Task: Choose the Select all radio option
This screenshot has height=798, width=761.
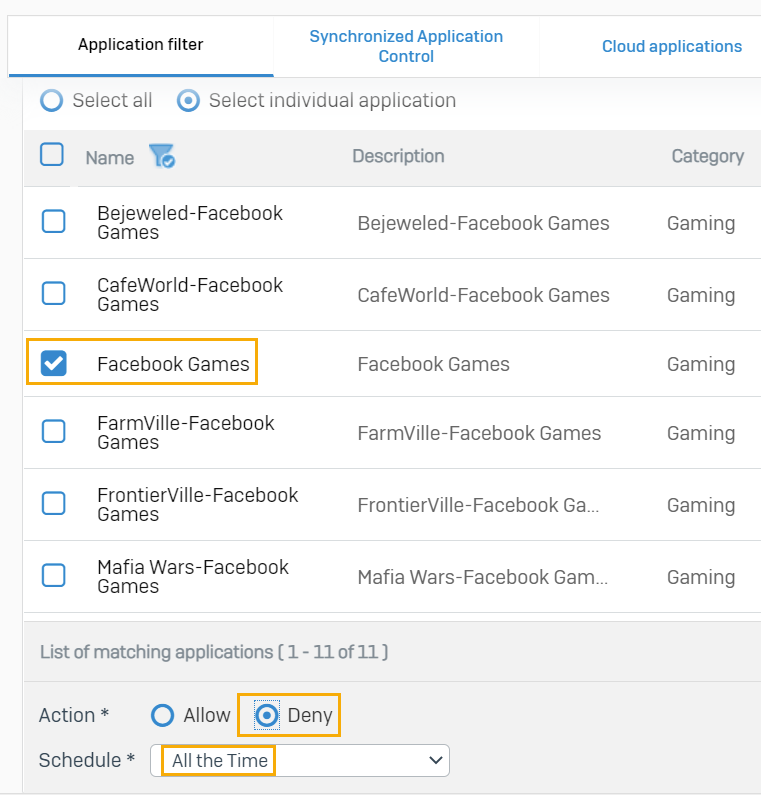Action: tap(50, 101)
